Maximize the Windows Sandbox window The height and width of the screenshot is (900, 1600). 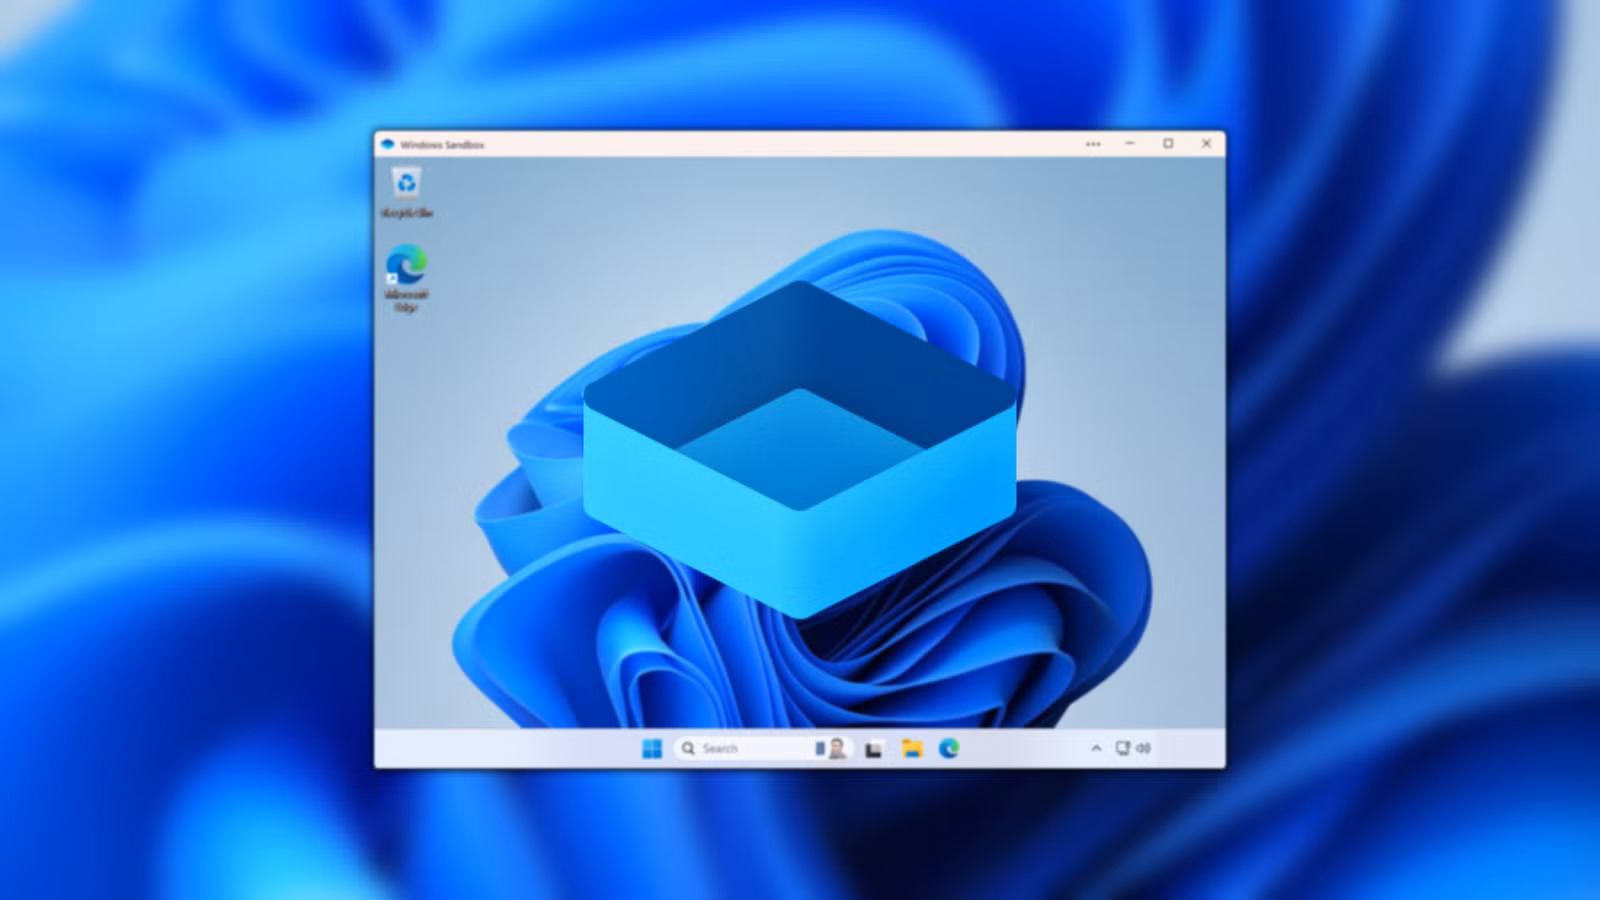pos(1168,144)
